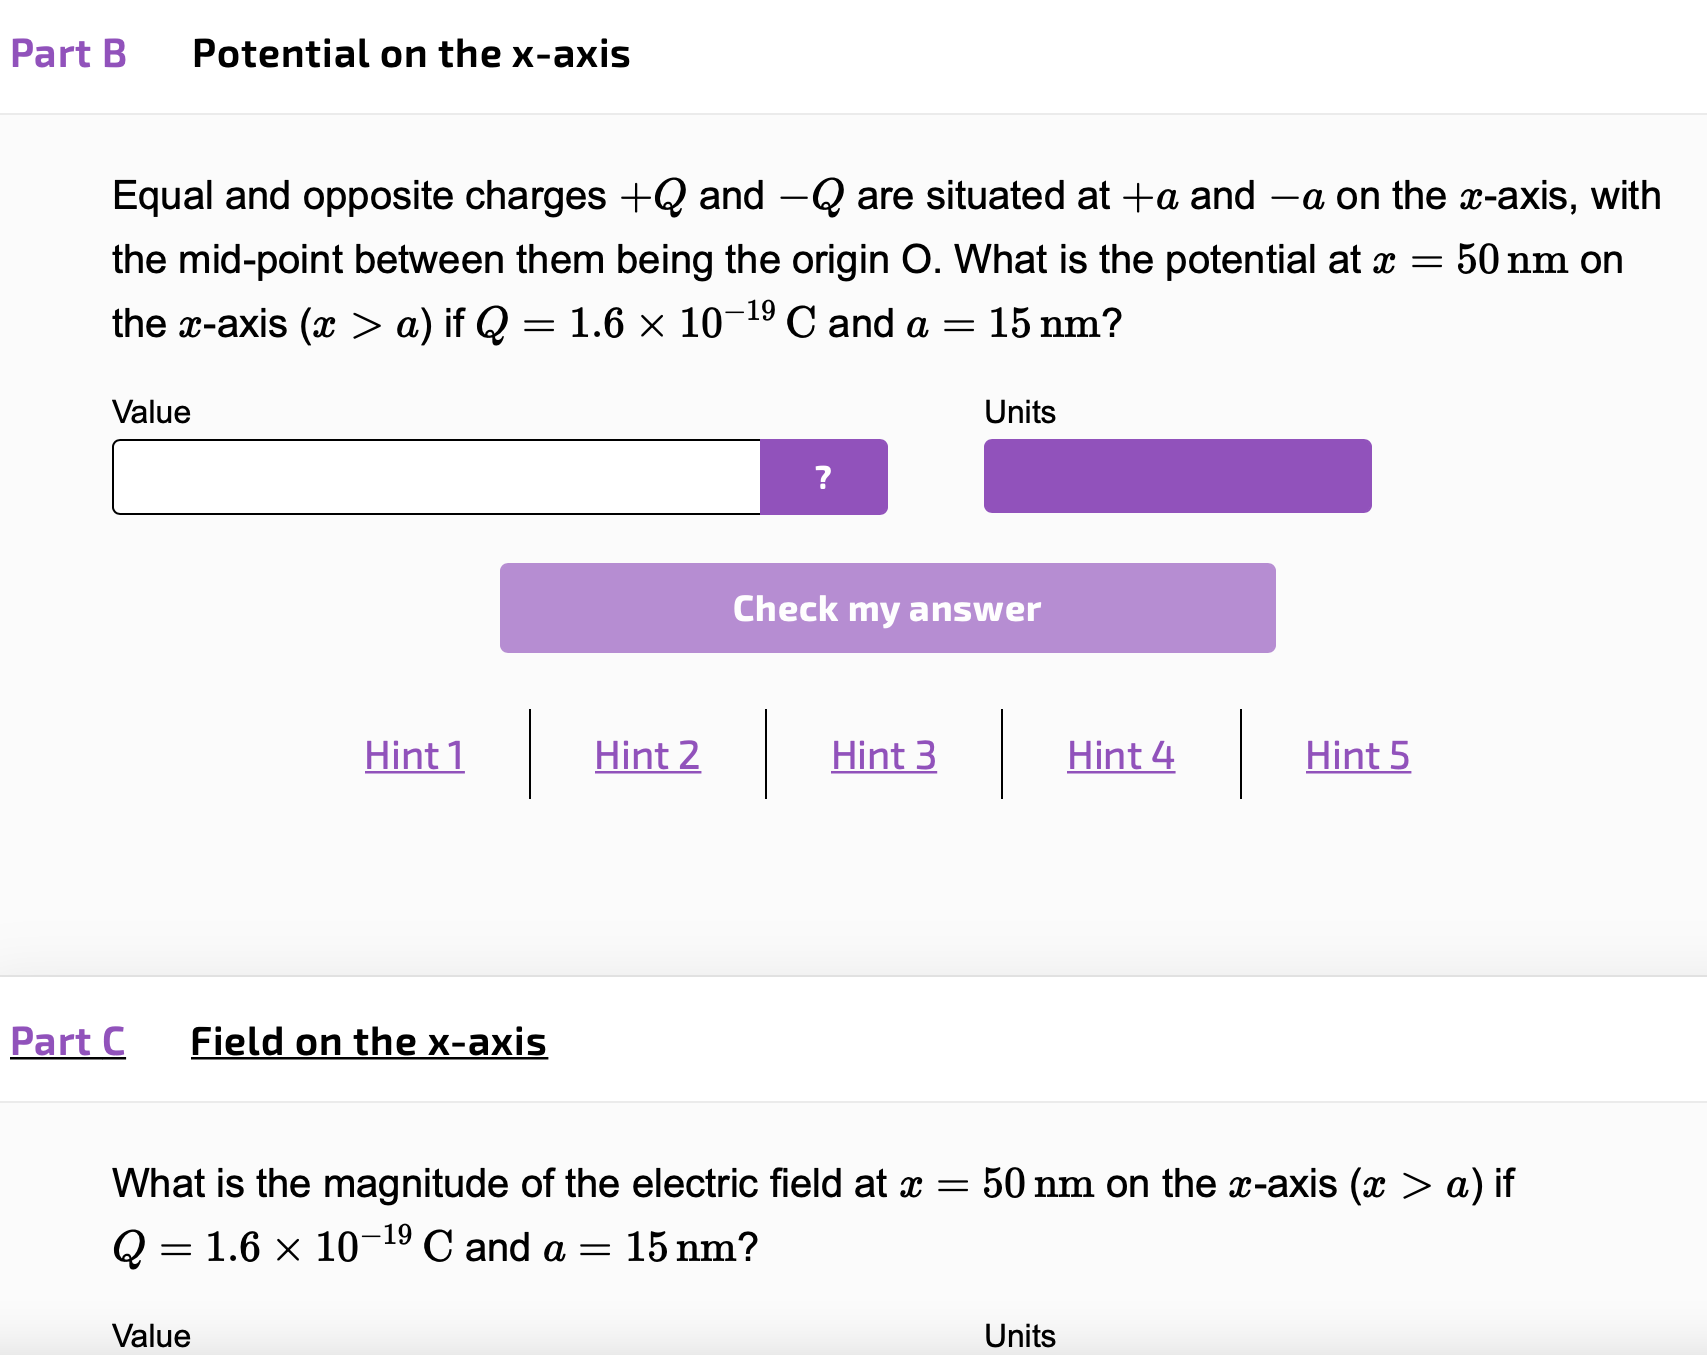Click the purple Units selector box

[1177, 476]
